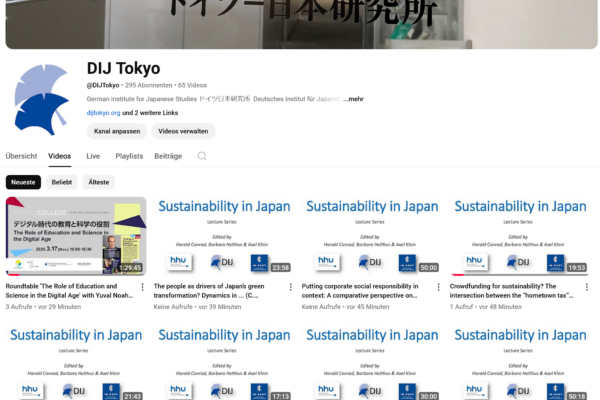The image size is (600, 400).
Task: Open the 50:00 Sustainability in Japan thumbnail
Action: (x=372, y=236)
